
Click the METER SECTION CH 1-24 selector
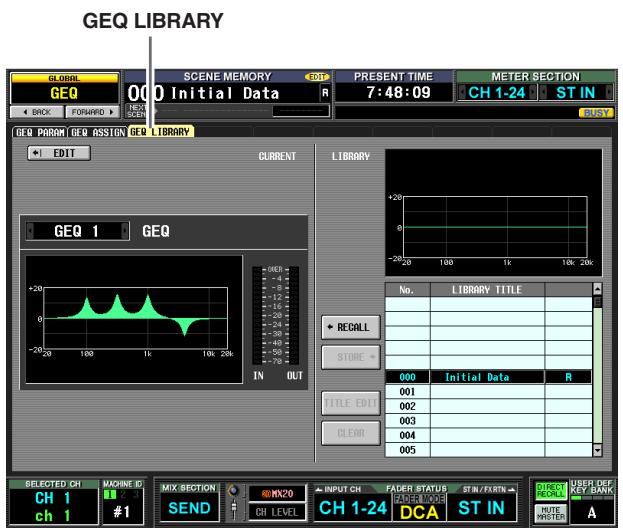[x=497, y=93]
